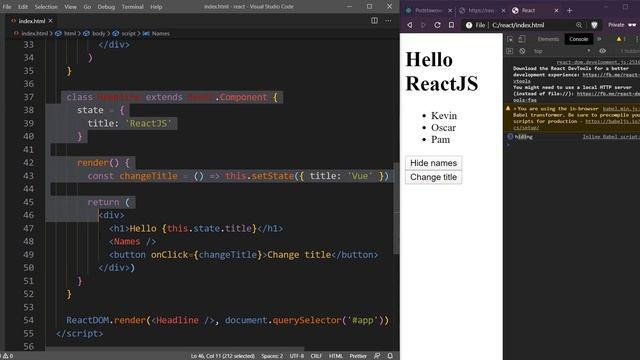Close the index.html editor tab

51,21
